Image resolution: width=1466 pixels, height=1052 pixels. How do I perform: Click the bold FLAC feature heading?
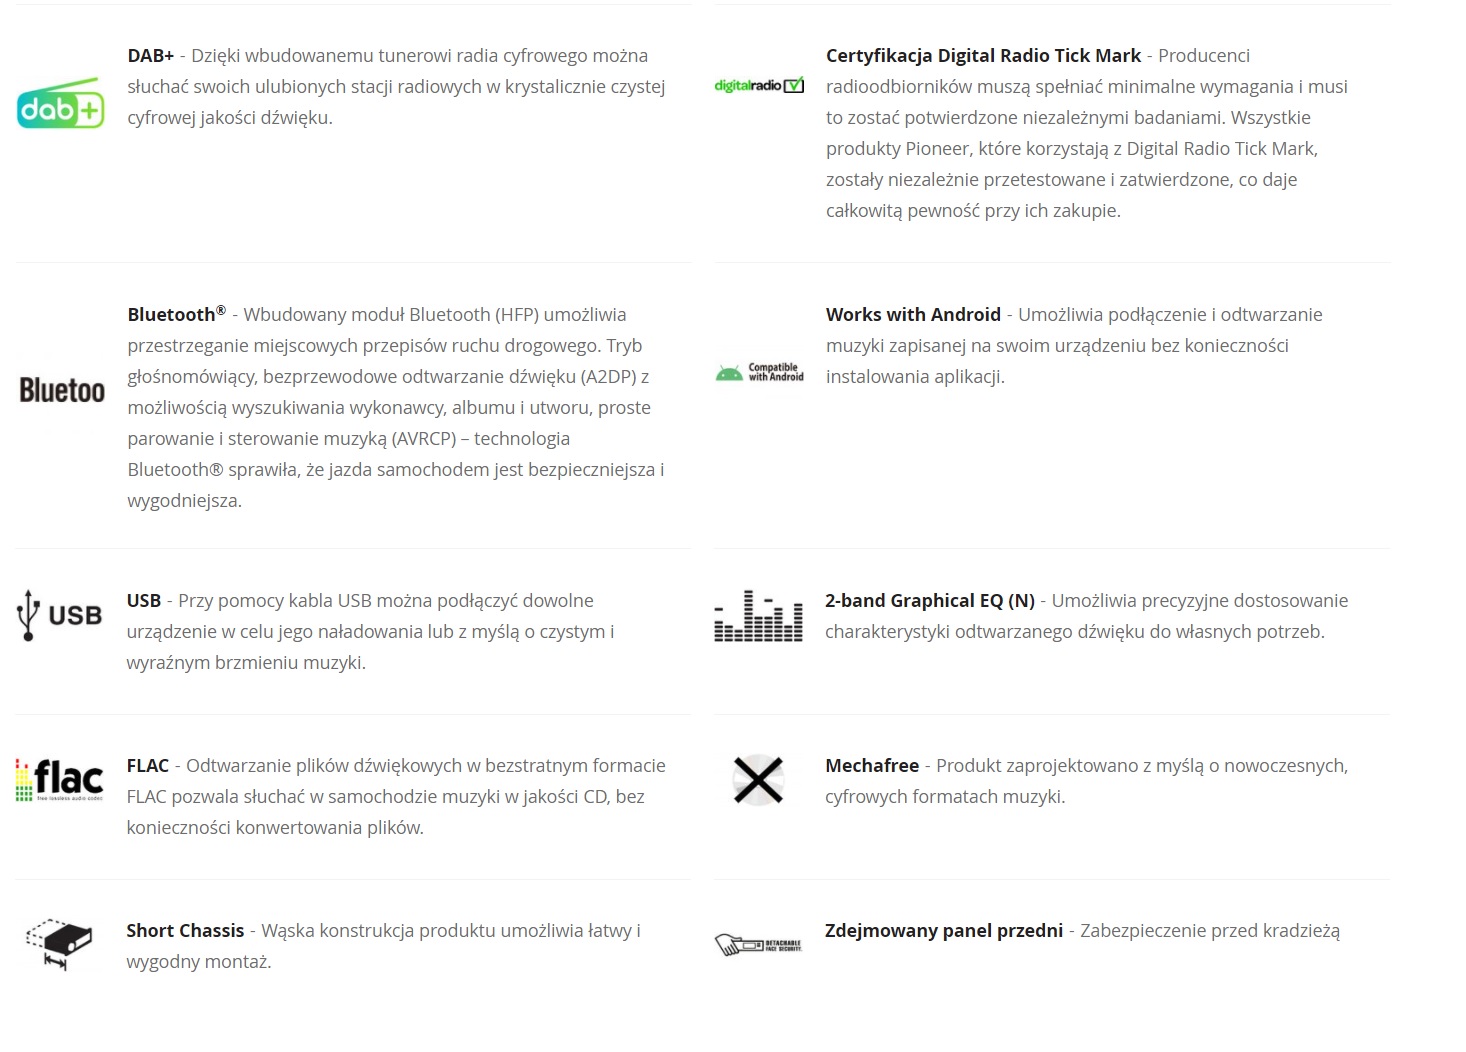tap(148, 766)
